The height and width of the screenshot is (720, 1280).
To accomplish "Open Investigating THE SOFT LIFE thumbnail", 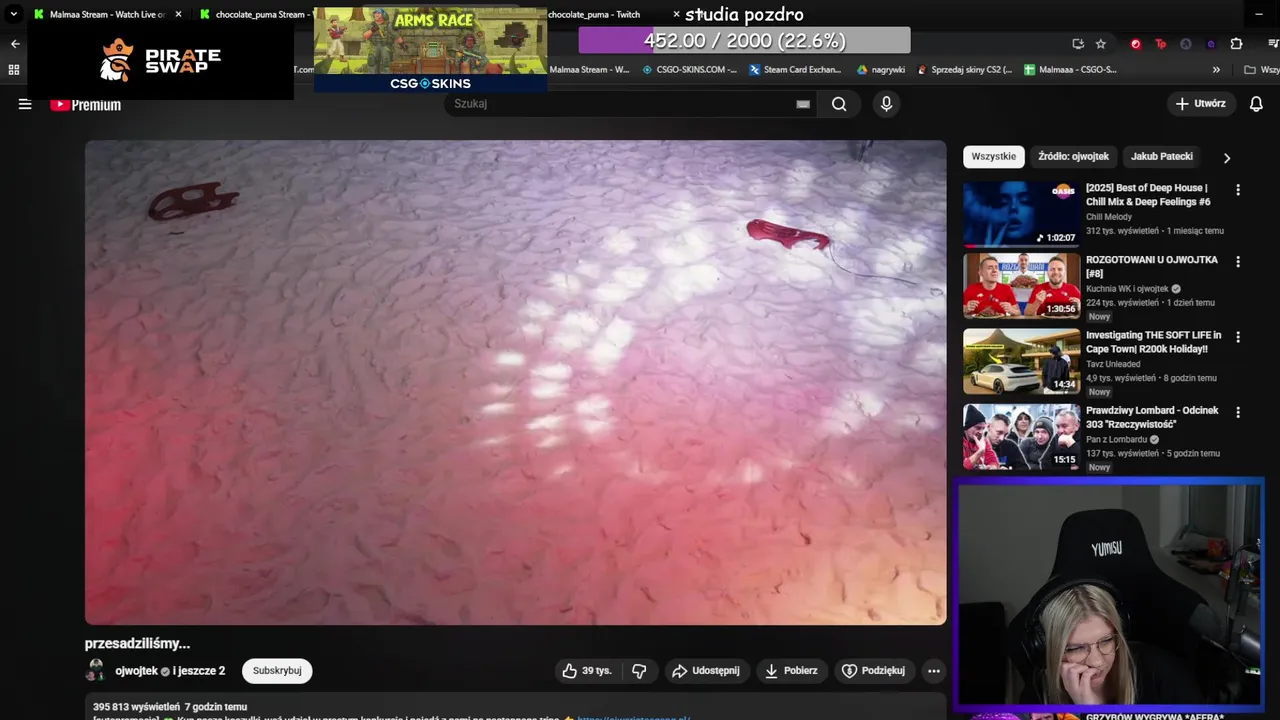I will click(1021, 361).
